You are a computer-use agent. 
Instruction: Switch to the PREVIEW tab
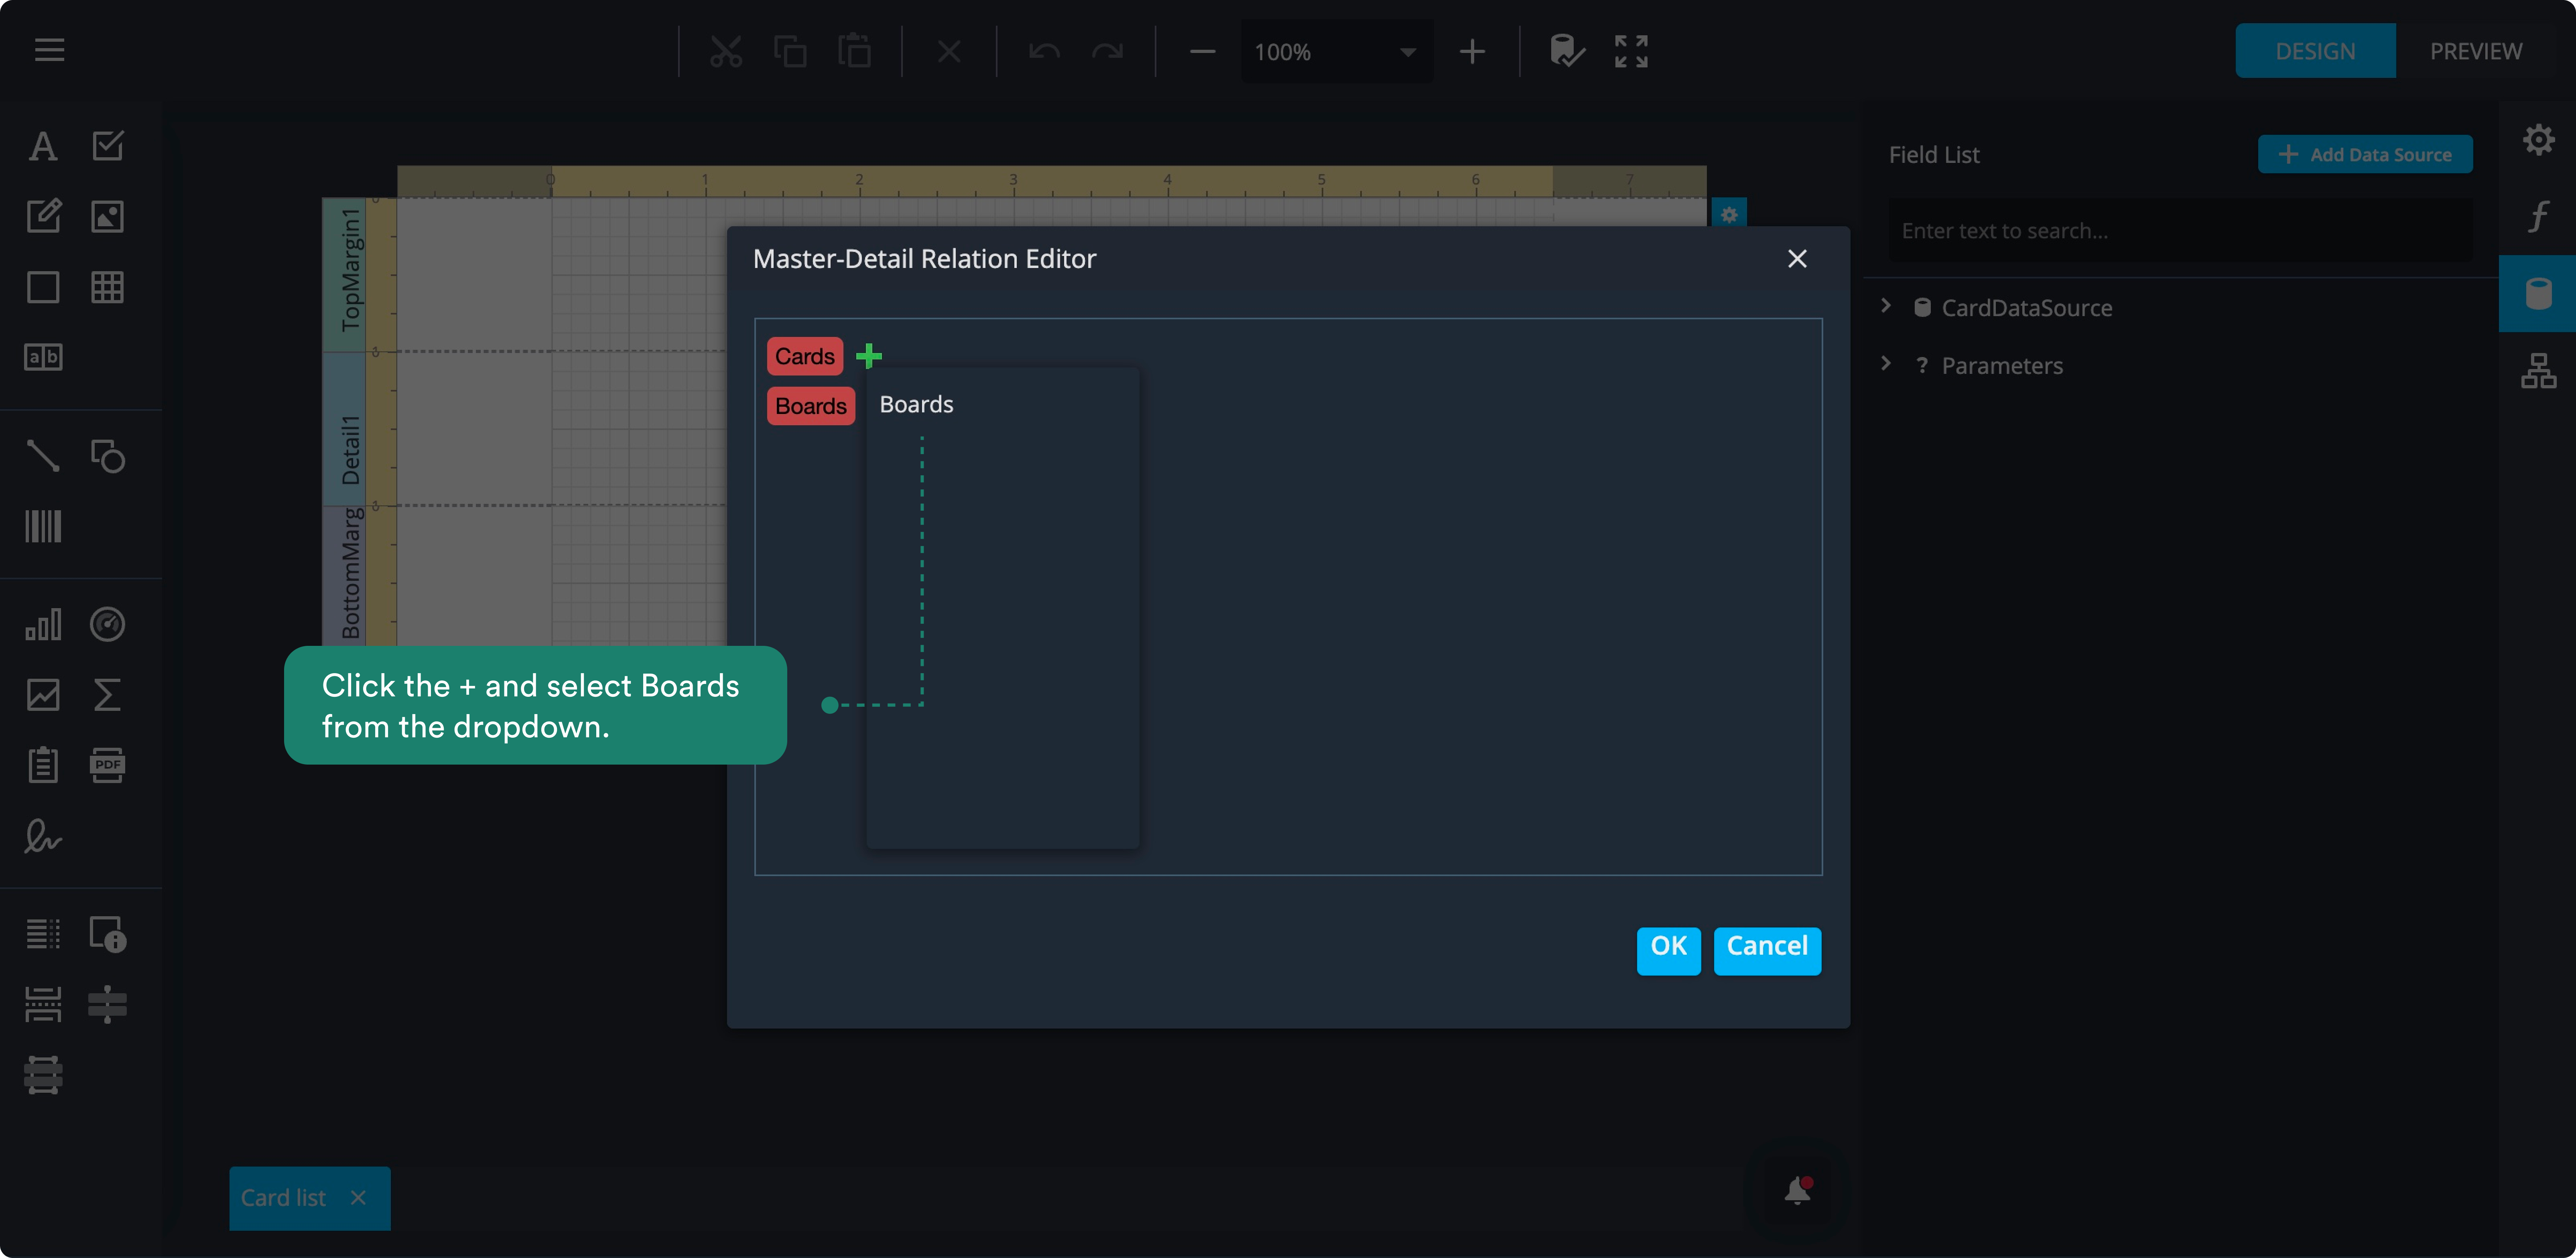click(x=2476, y=51)
